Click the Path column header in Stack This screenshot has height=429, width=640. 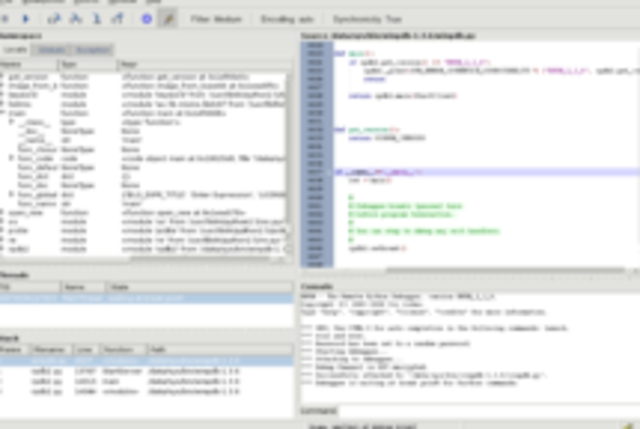(x=219, y=350)
